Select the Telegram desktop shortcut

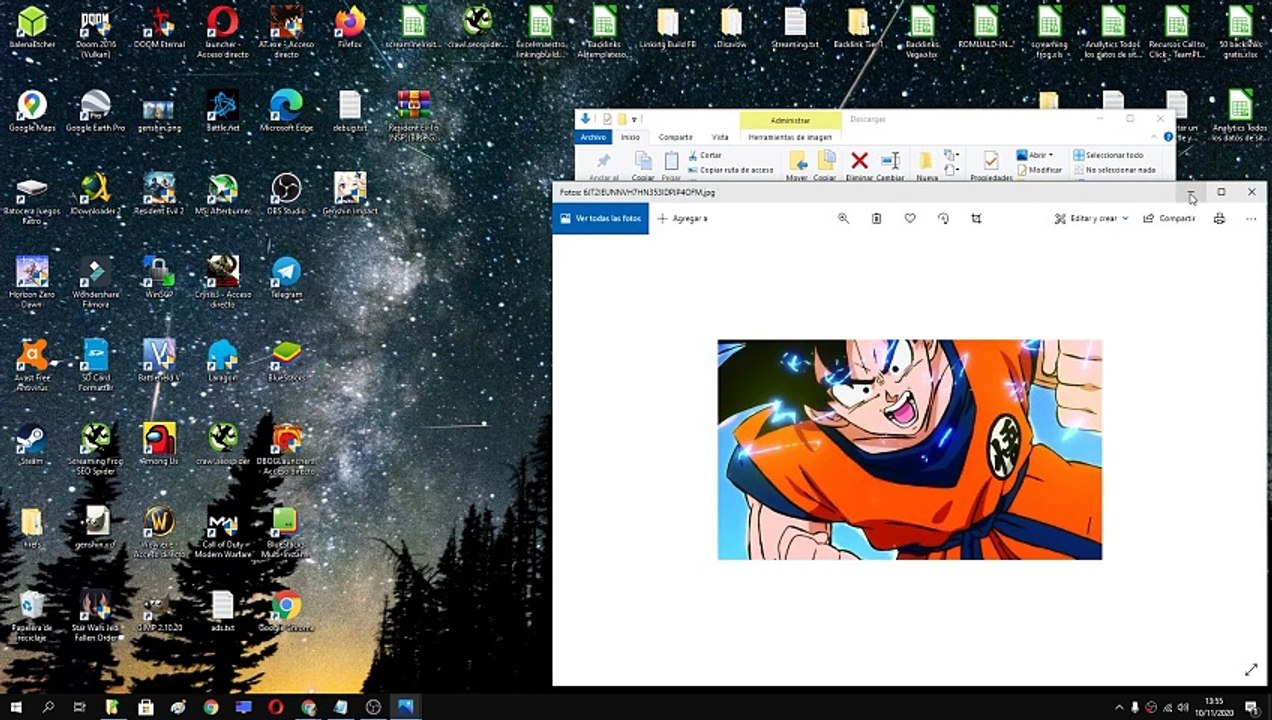pyautogui.click(x=286, y=278)
